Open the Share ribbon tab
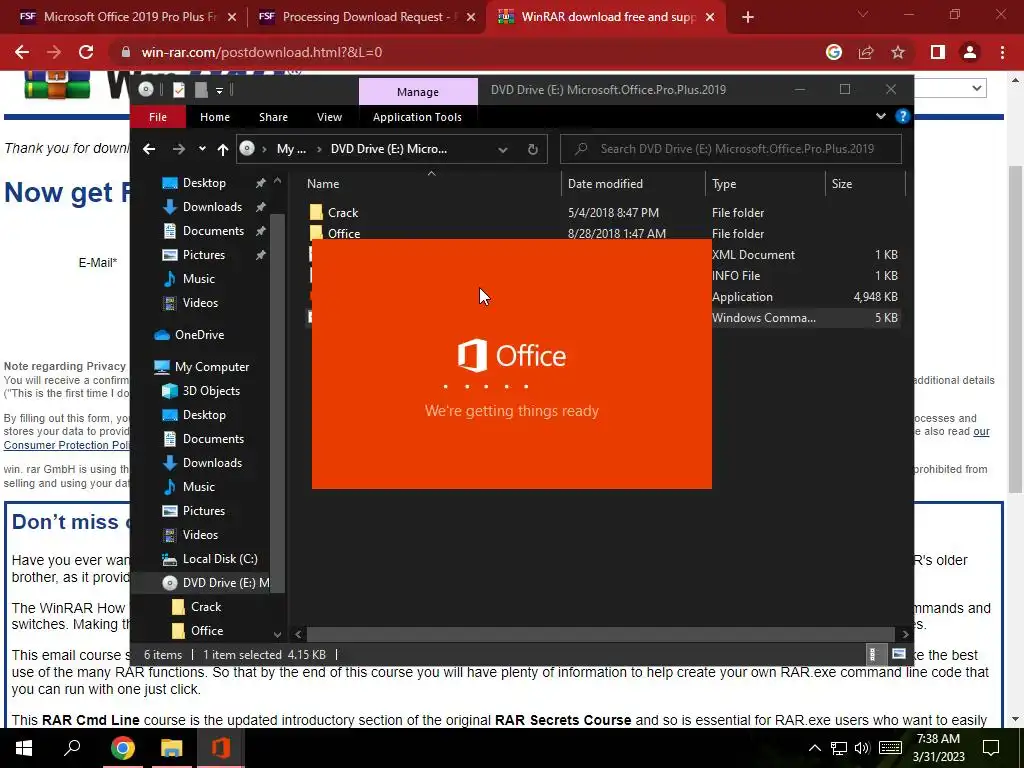Image resolution: width=1024 pixels, height=768 pixels. point(273,117)
